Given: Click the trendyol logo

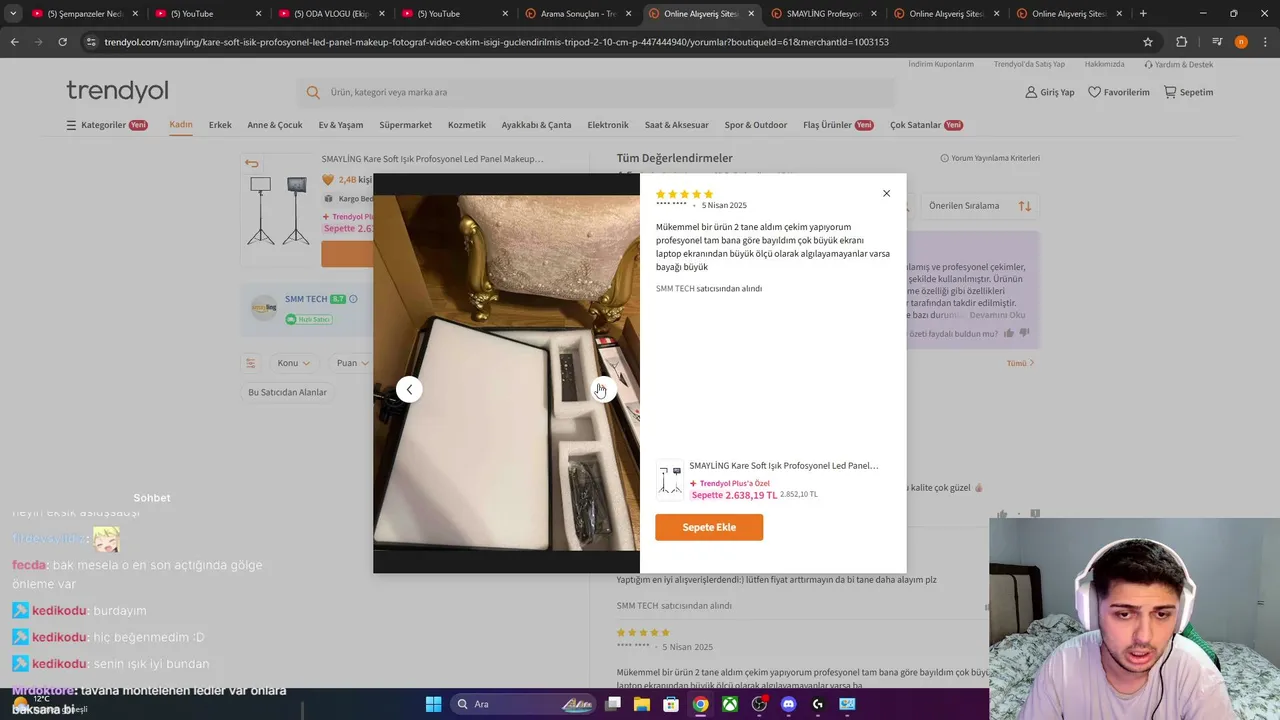Looking at the screenshot, I should click(x=117, y=91).
